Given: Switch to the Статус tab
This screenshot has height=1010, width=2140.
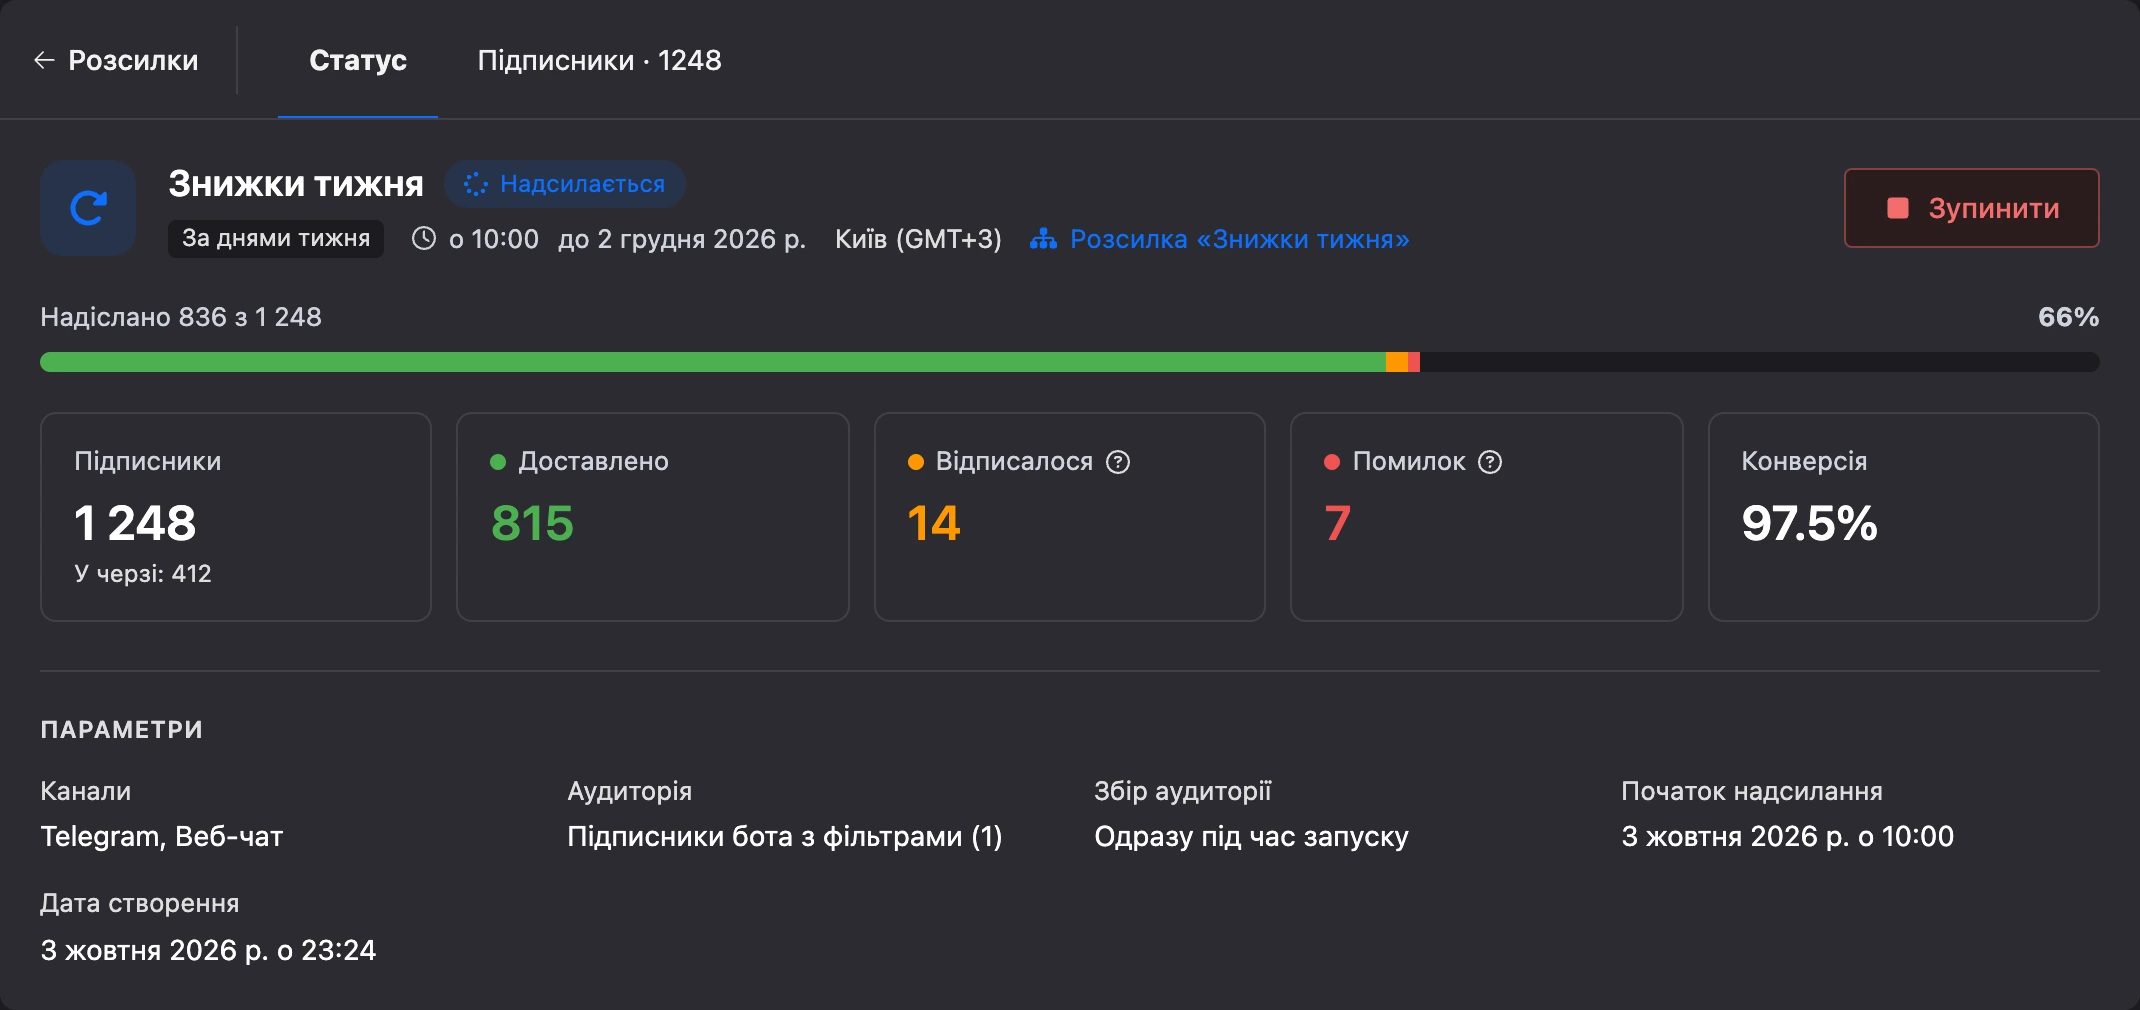Looking at the screenshot, I should click(358, 60).
